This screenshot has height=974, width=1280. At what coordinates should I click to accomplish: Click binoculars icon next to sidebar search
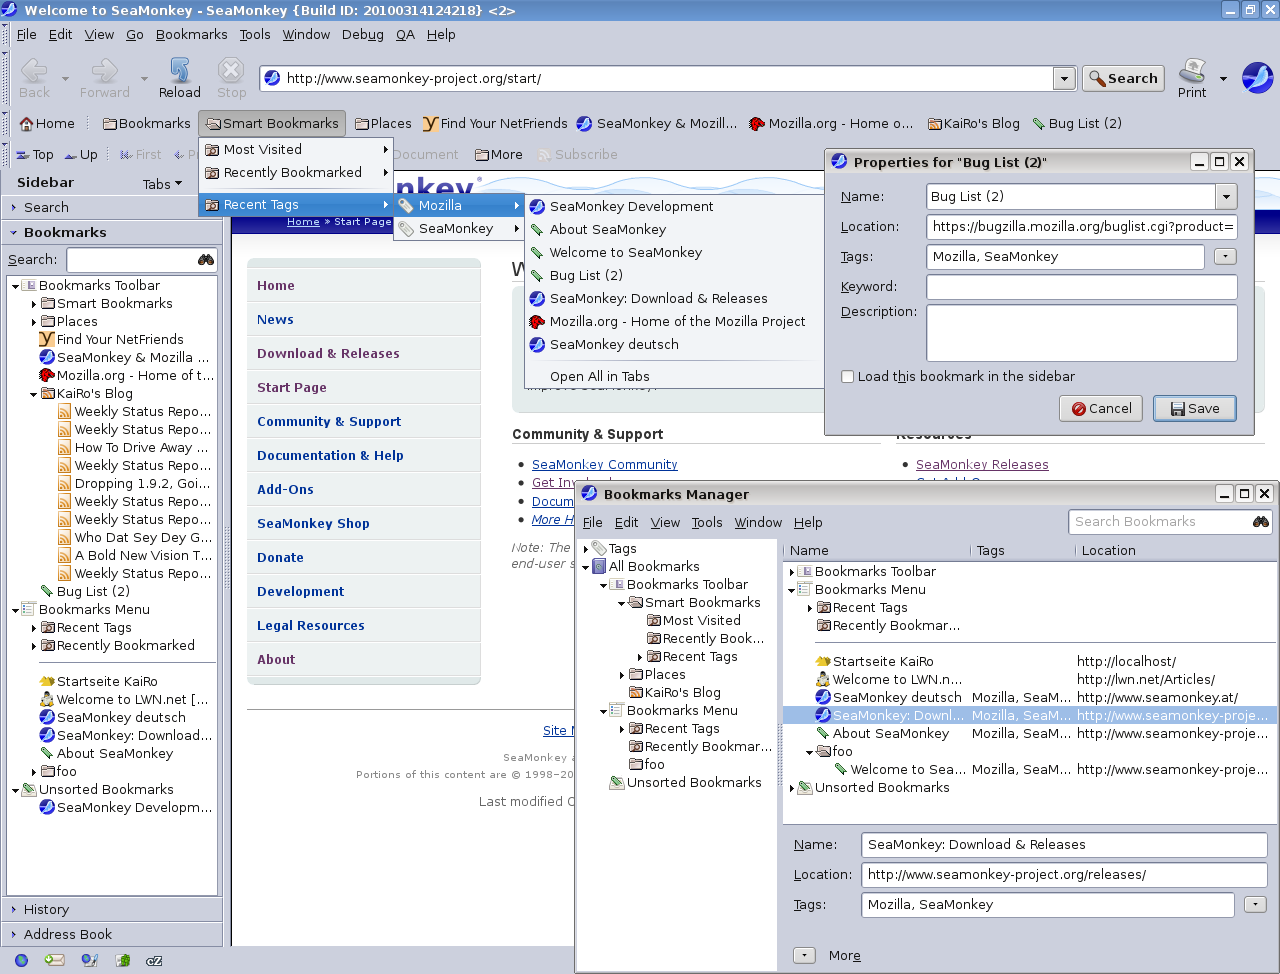coord(205,259)
